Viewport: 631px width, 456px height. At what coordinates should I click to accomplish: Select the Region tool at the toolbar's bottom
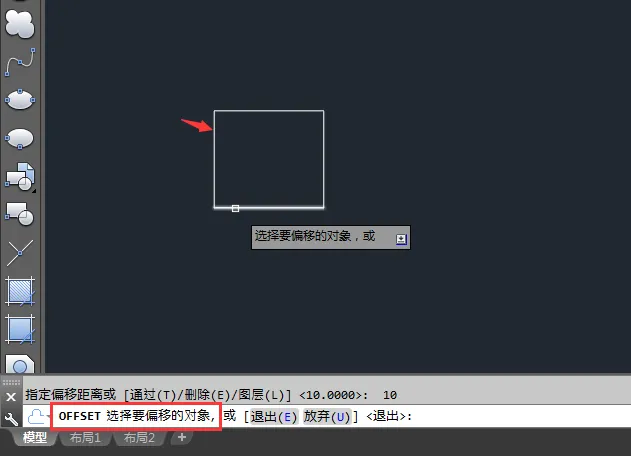[x=20, y=363]
